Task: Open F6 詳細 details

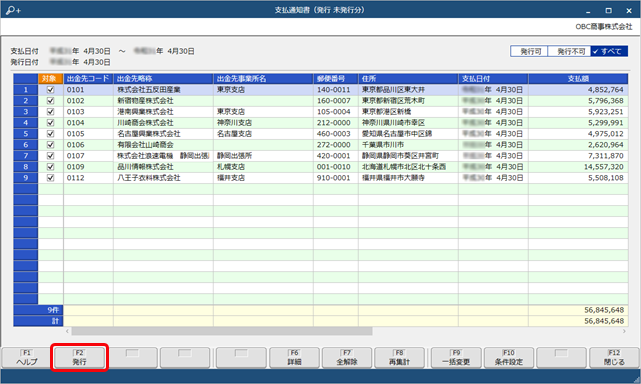Action: tap(294, 358)
